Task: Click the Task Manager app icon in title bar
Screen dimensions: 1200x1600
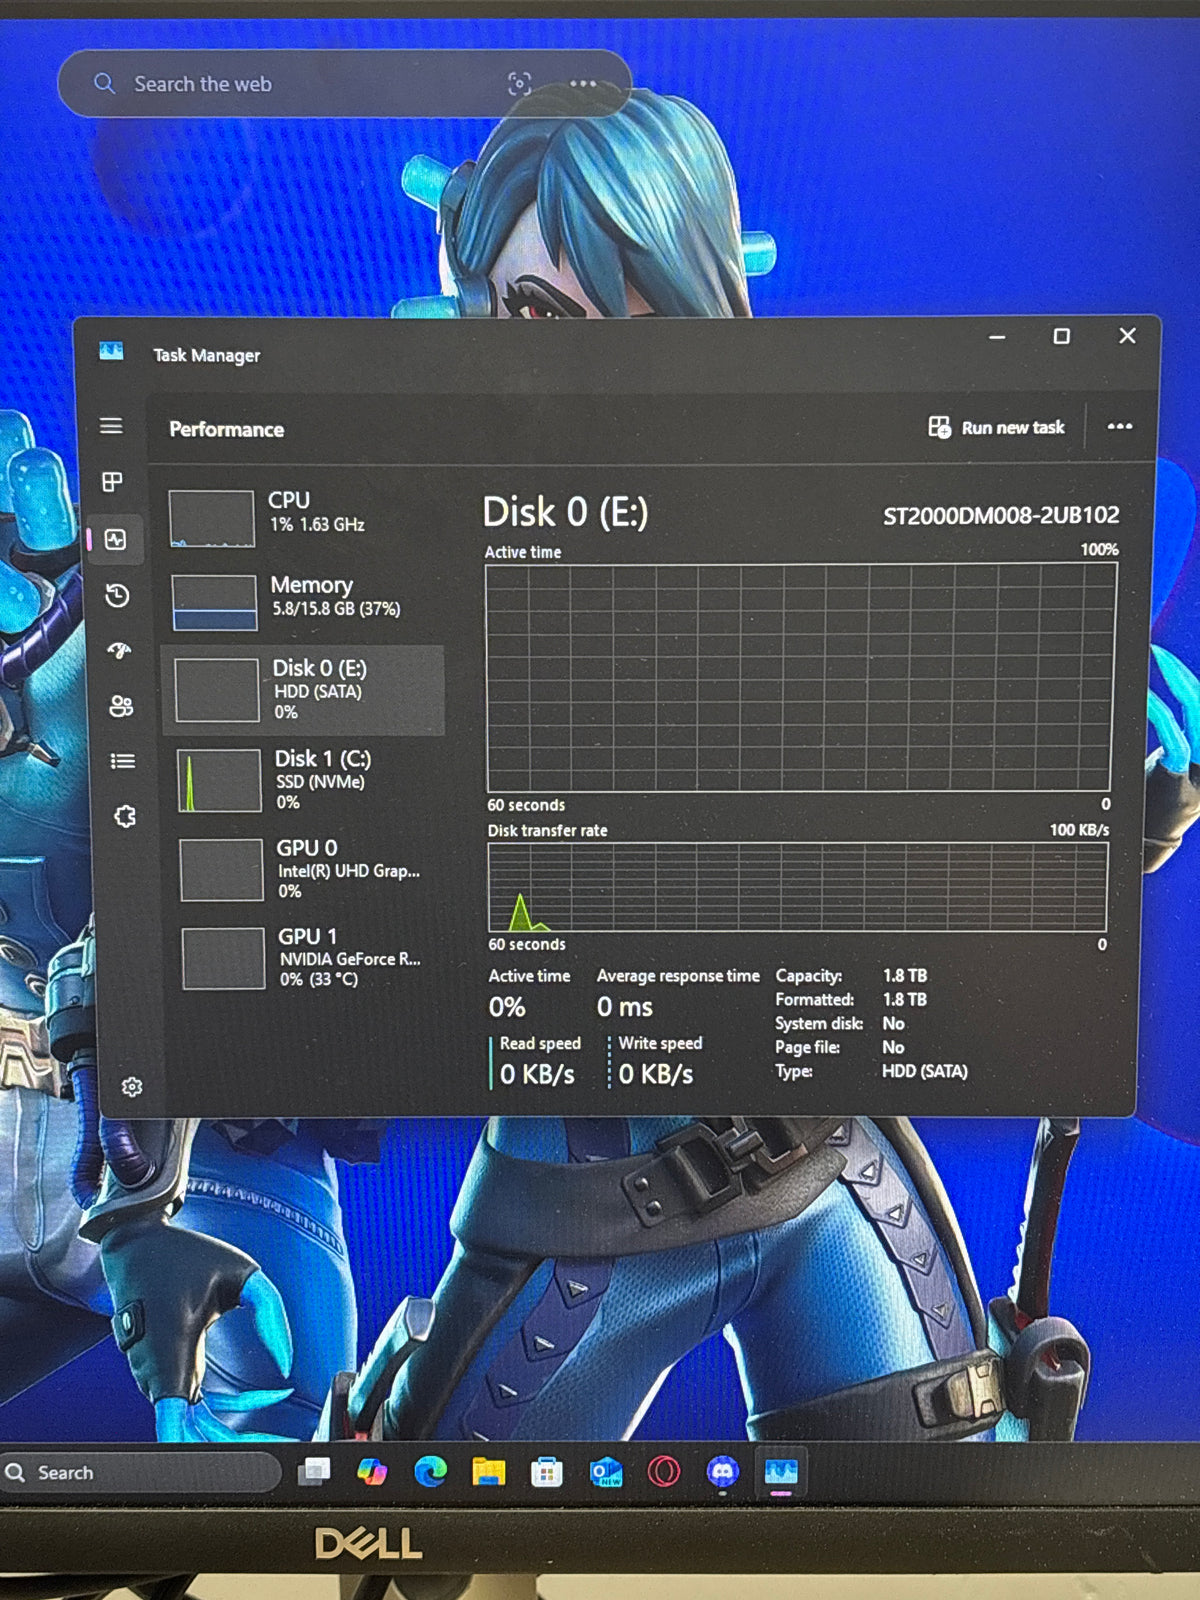Action: pos(111,351)
